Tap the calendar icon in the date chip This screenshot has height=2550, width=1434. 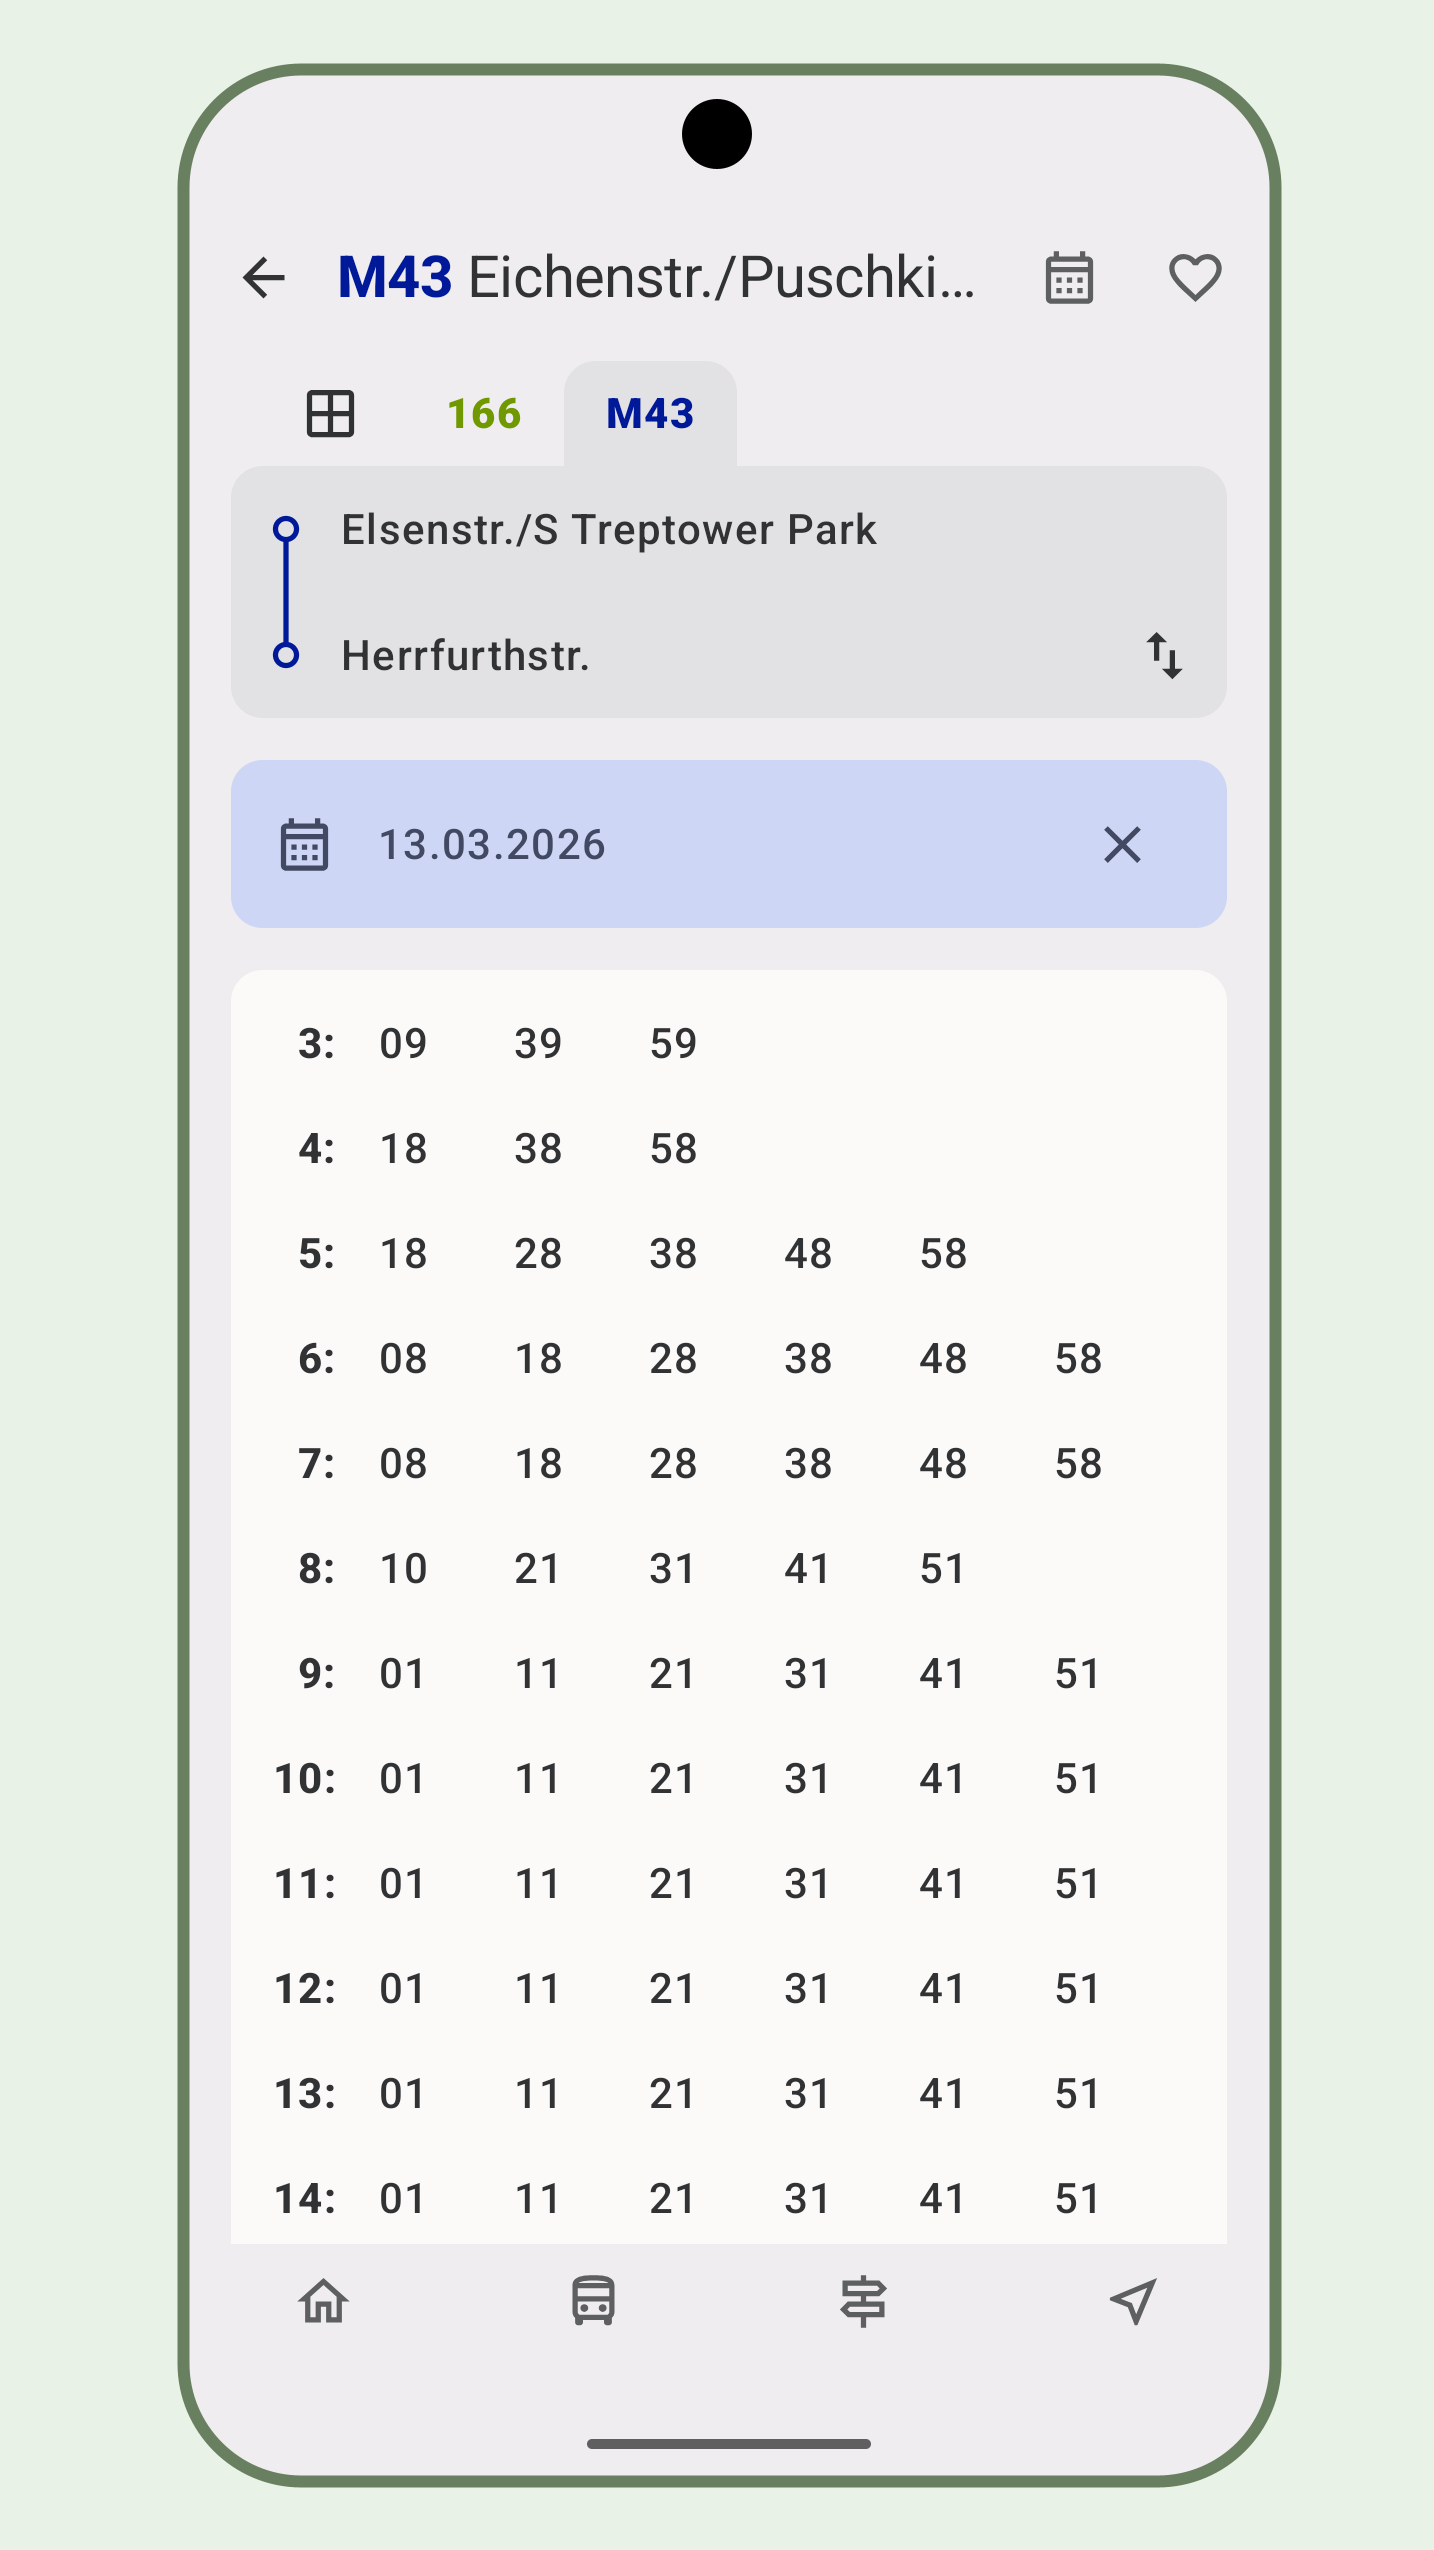click(304, 845)
